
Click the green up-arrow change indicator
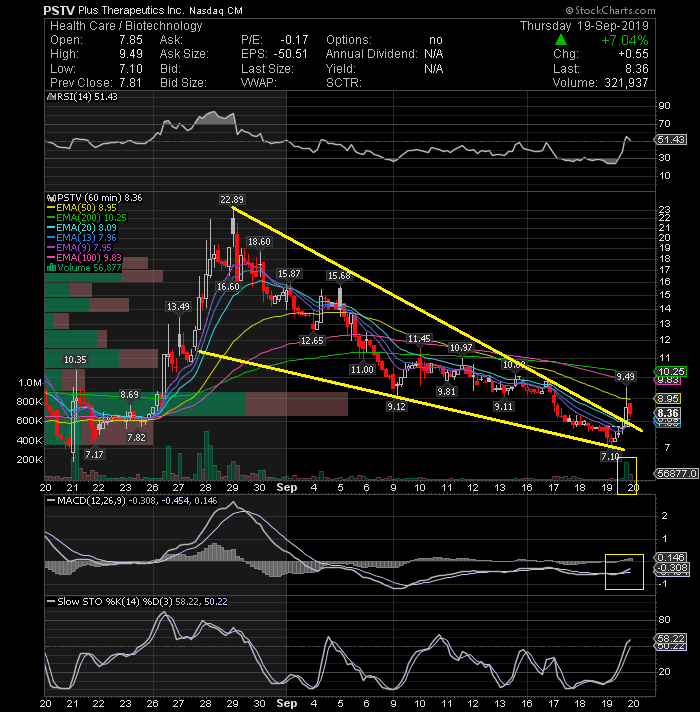[x=561, y=40]
